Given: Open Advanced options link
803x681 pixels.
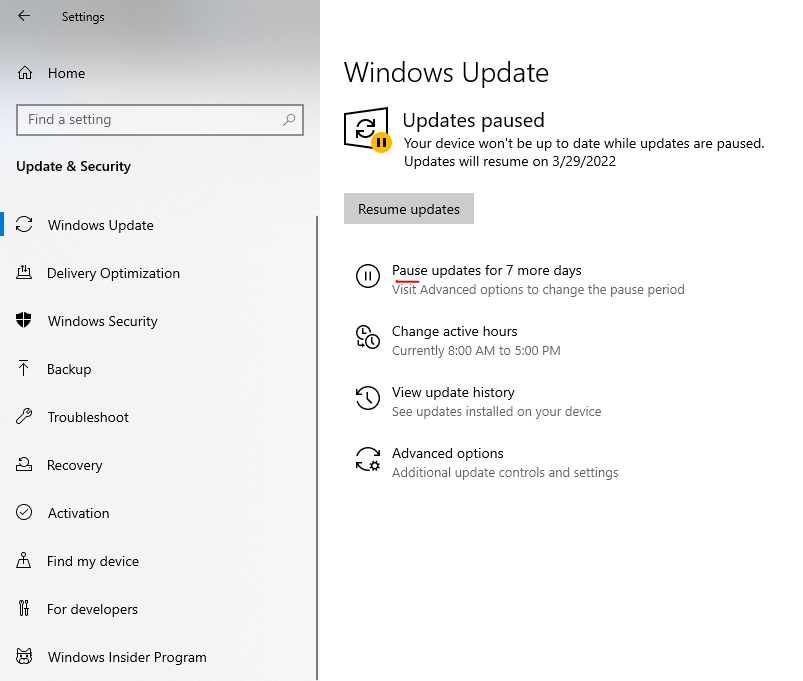Looking at the screenshot, I should pyautogui.click(x=448, y=453).
